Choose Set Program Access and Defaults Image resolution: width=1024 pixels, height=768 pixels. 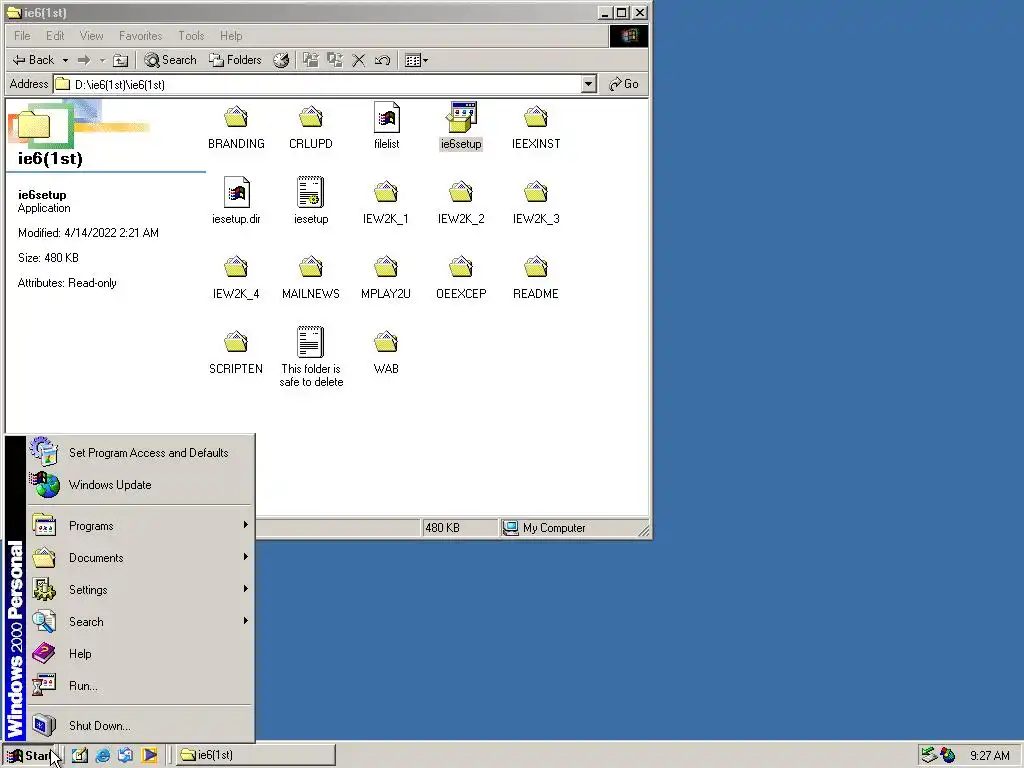point(140,453)
